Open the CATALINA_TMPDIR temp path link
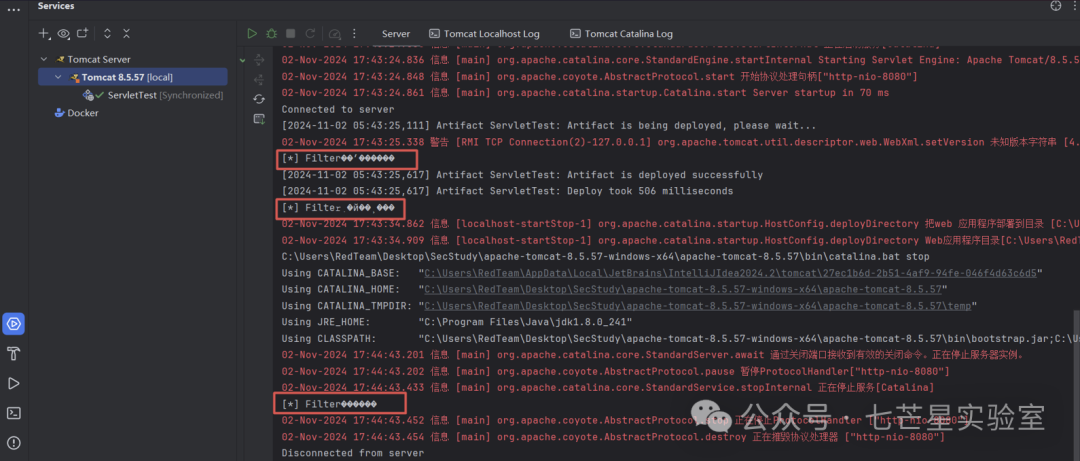The height and width of the screenshot is (461, 1080). 697,306
